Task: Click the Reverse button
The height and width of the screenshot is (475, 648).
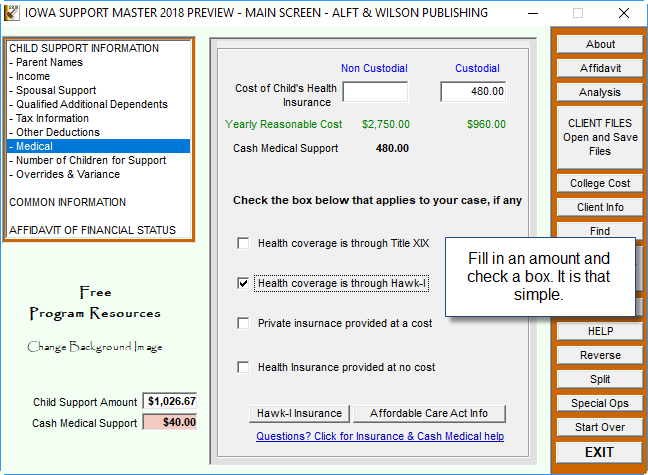Action: 600,355
